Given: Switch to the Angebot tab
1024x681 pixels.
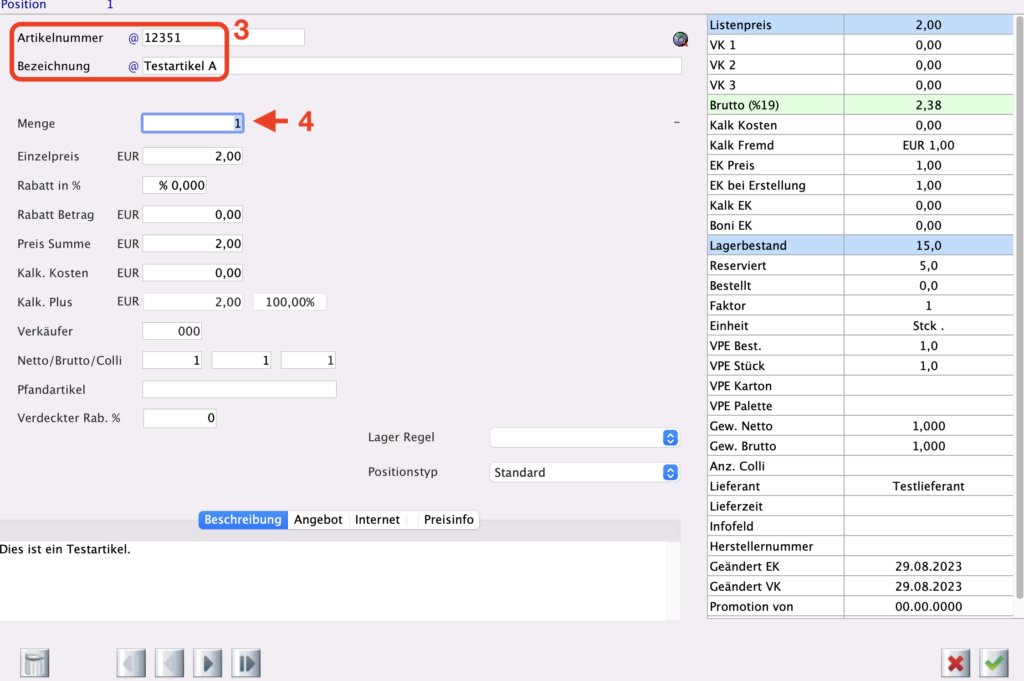Looking at the screenshot, I should (x=318, y=520).
